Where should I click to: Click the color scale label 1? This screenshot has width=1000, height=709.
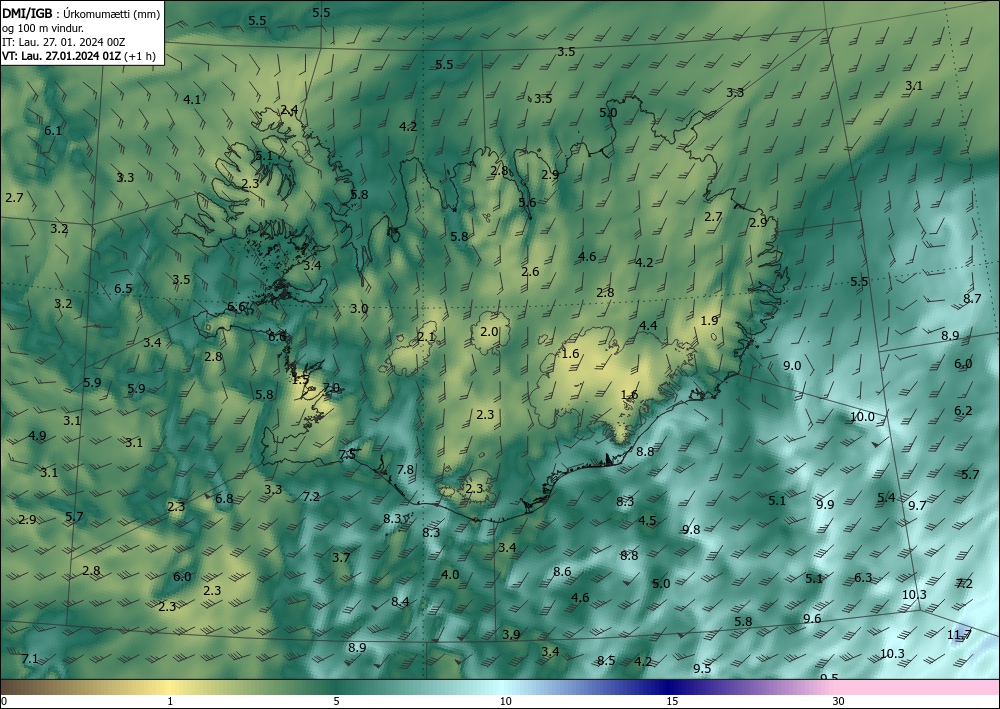170,702
